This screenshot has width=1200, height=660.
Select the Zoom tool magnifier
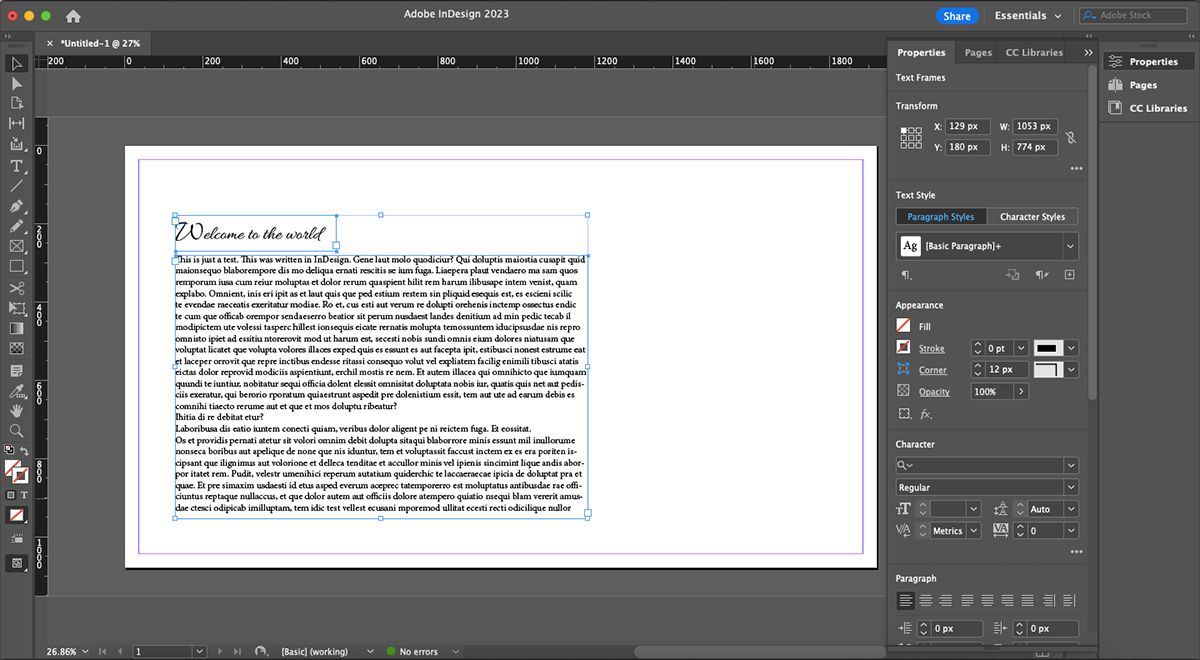point(17,431)
